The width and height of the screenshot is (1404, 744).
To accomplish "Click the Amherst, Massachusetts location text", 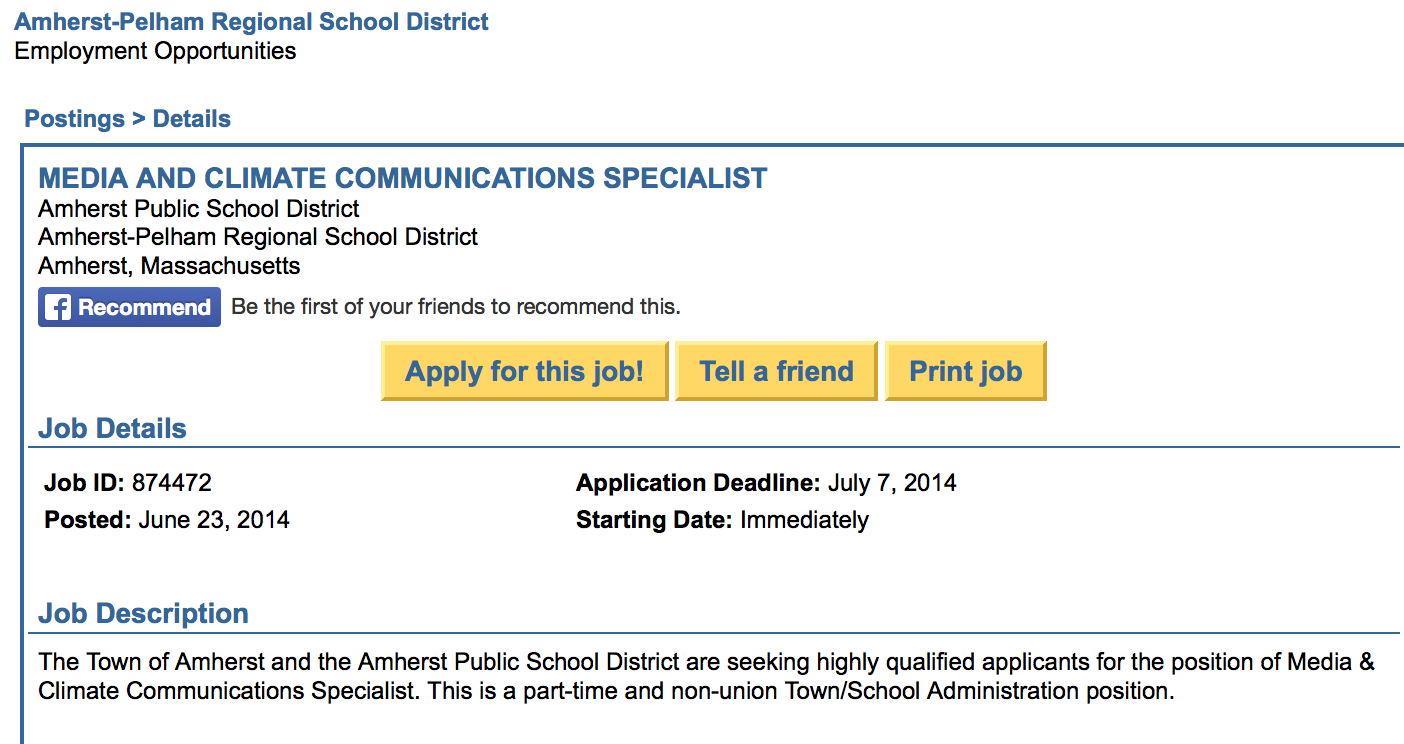I will coord(169,266).
